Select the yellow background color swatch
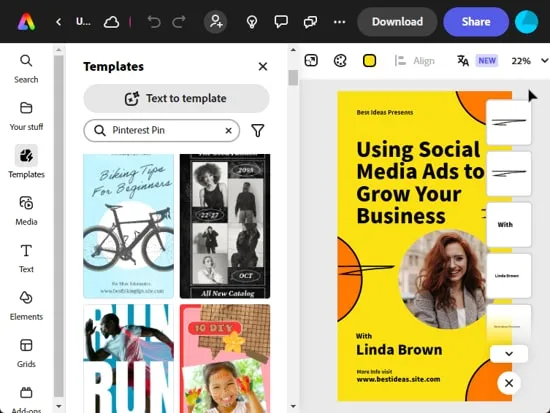This screenshot has width=550, height=413. coord(369,61)
